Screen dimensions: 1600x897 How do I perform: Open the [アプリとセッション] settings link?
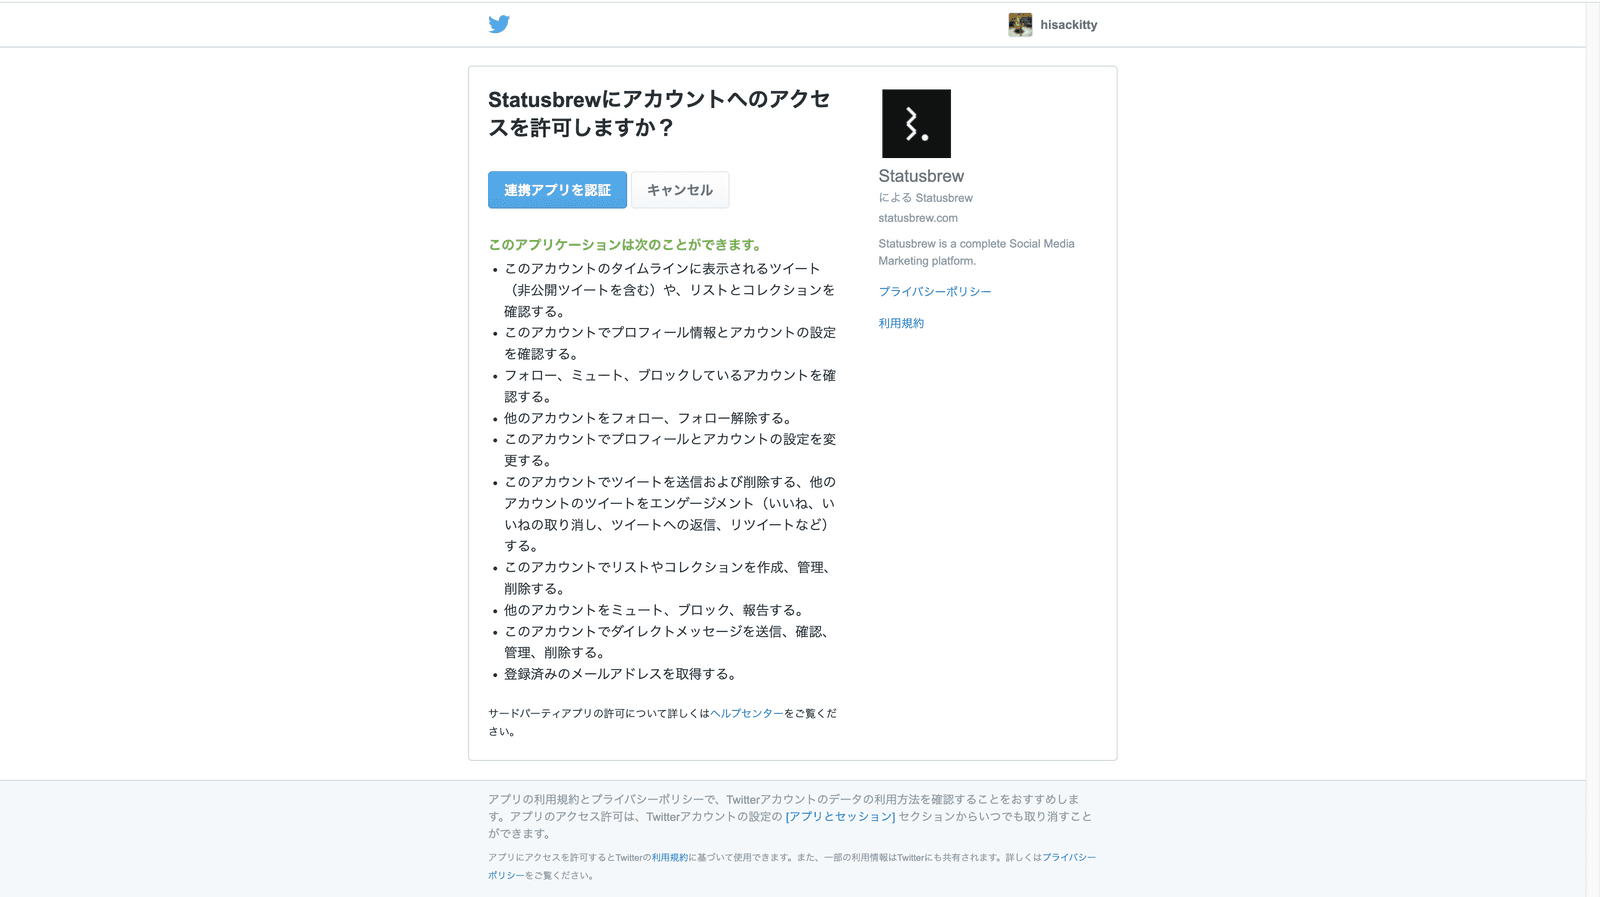tap(840, 817)
